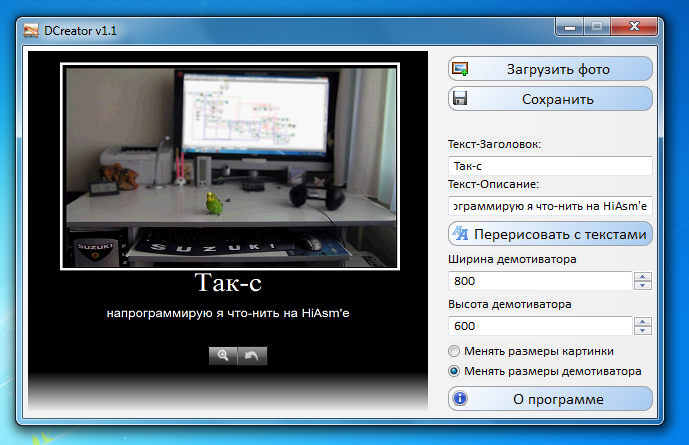Increase Ширина демотиватора with up arrow
This screenshot has width=689, height=445.
tap(643, 276)
